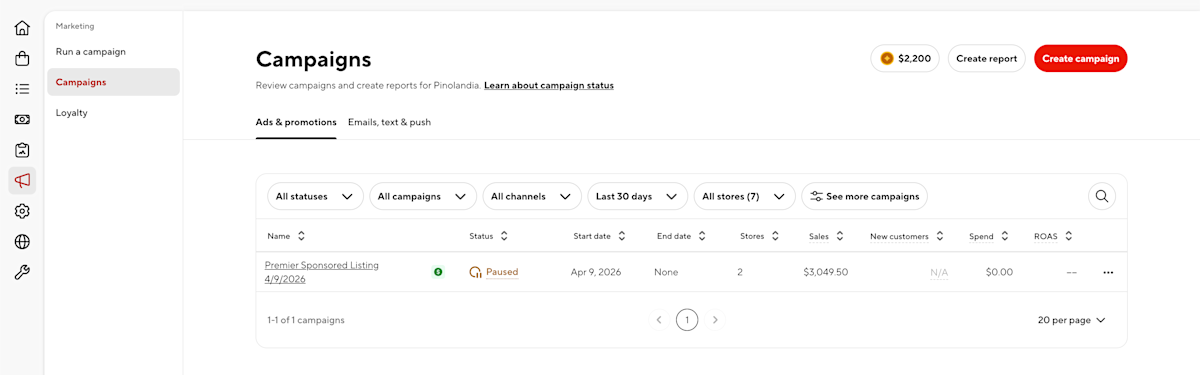Open the Last 30 days date filter
This screenshot has width=1200, height=375.
(x=637, y=196)
